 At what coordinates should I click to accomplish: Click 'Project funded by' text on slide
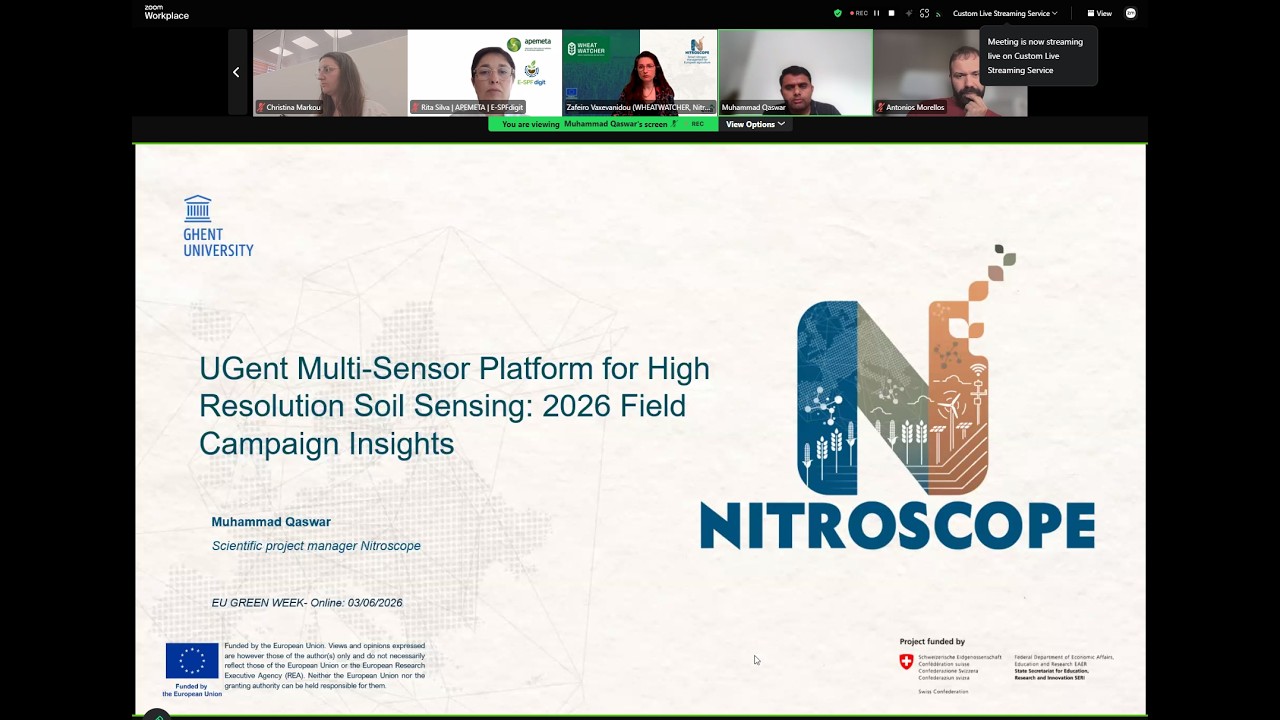(932, 642)
